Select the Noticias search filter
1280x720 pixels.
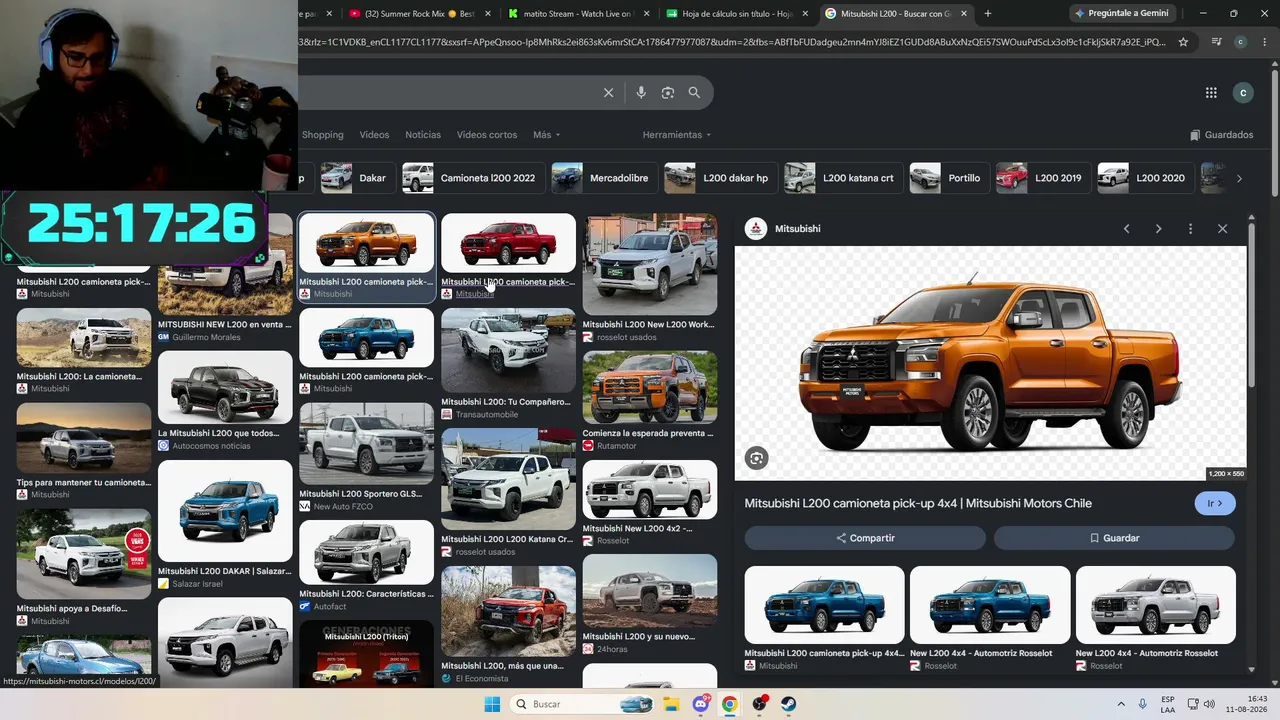tap(423, 135)
